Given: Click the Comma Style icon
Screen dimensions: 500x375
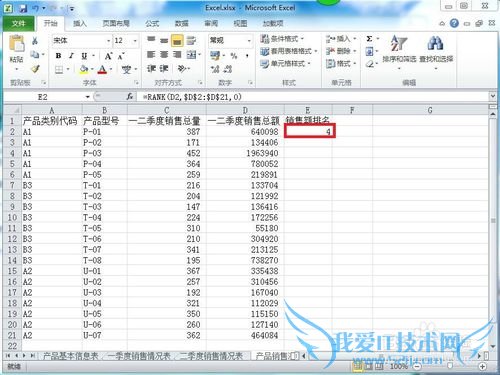Looking at the screenshot, I should [x=247, y=55].
